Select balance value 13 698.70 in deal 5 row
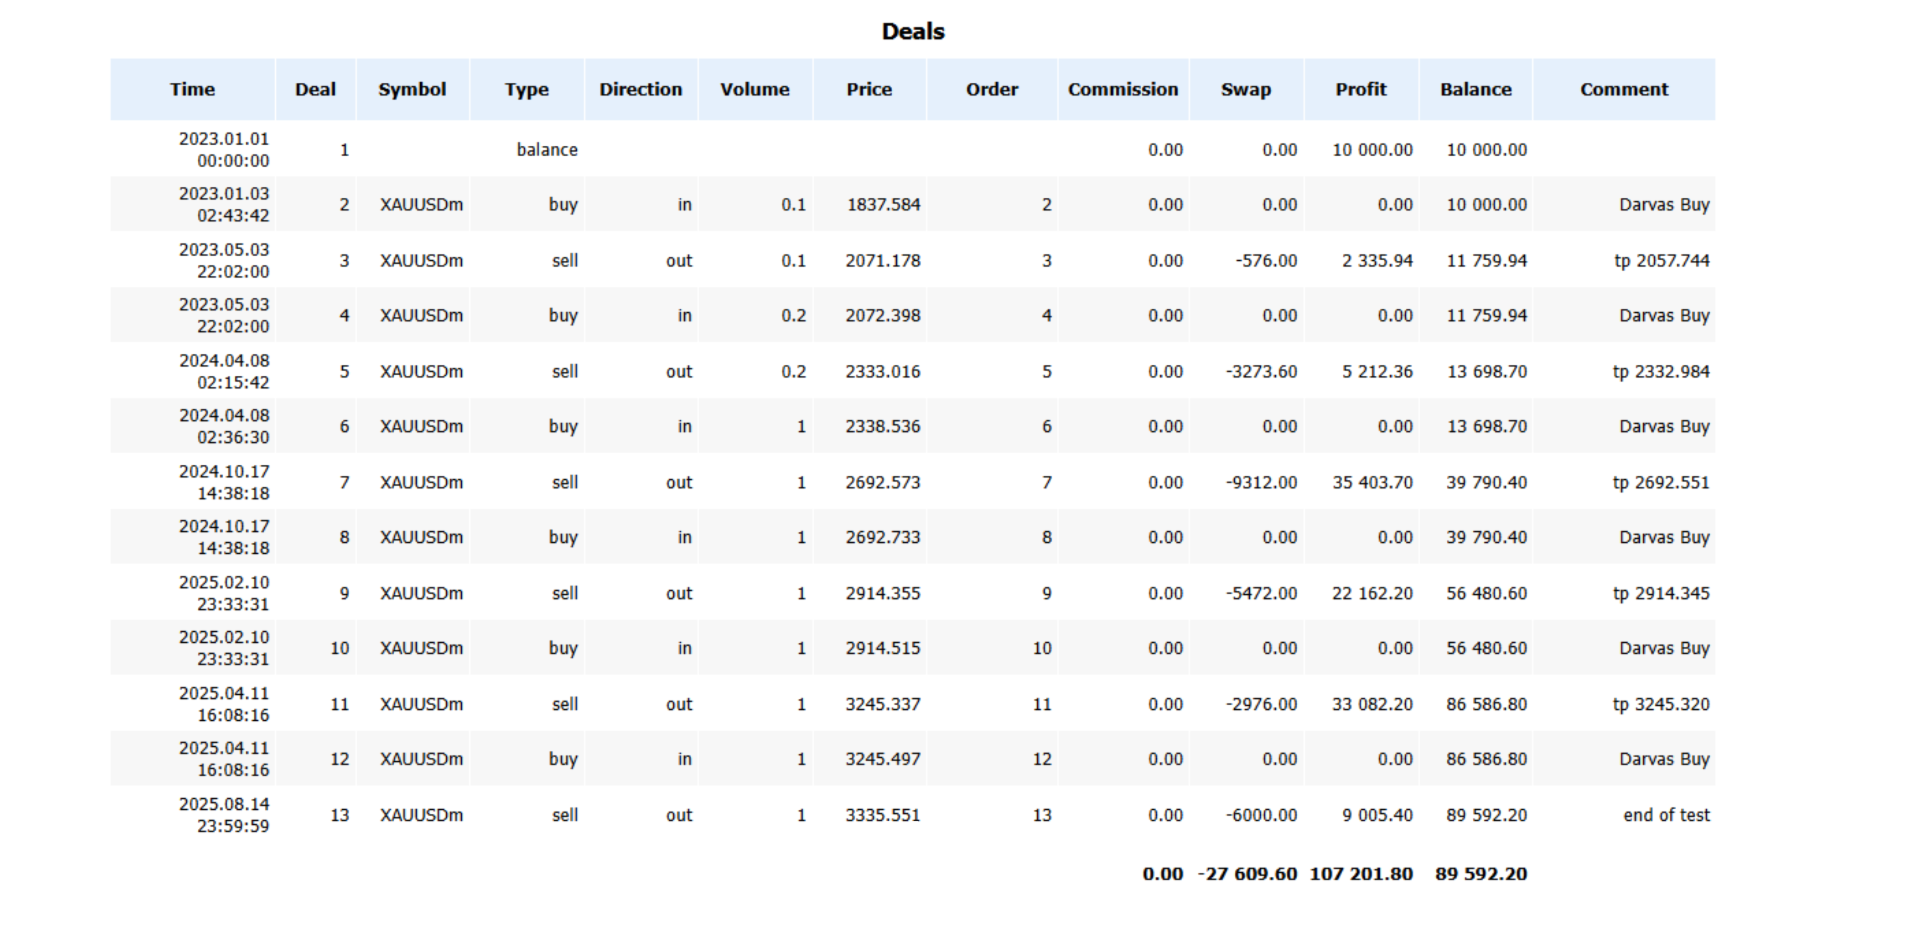 pos(1487,372)
